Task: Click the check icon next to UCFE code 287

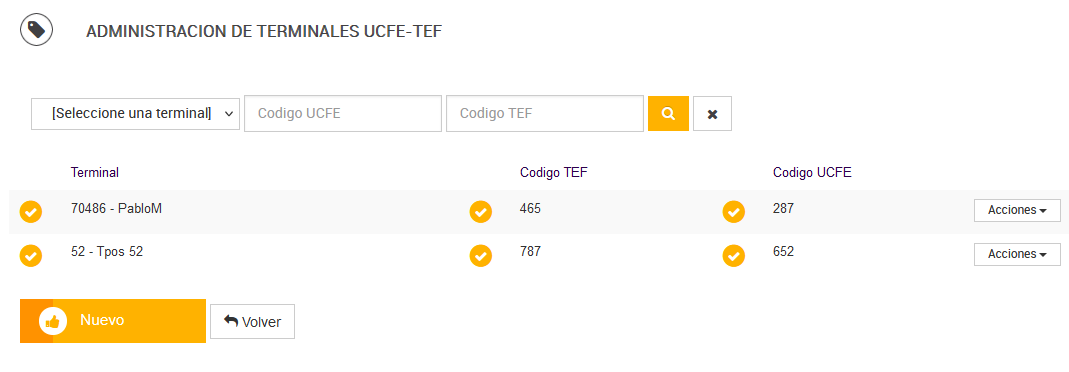Action: point(734,212)
